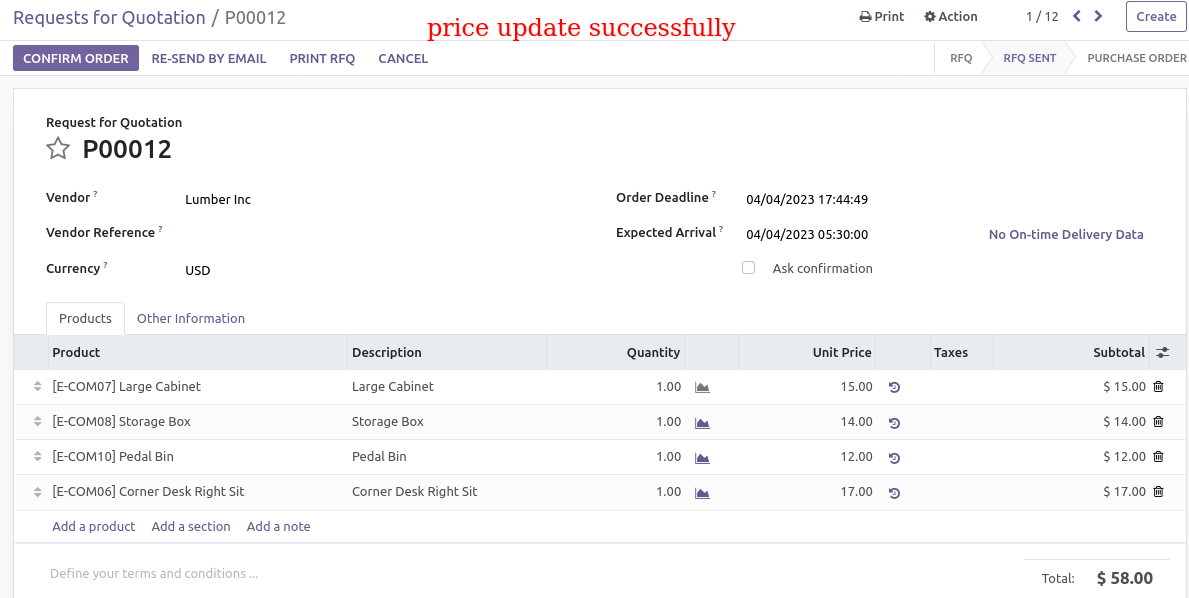Enable the Ask confirmation checkbox
The height and width of the screenshot is (598, 1189).
click(x=748, y=268)
